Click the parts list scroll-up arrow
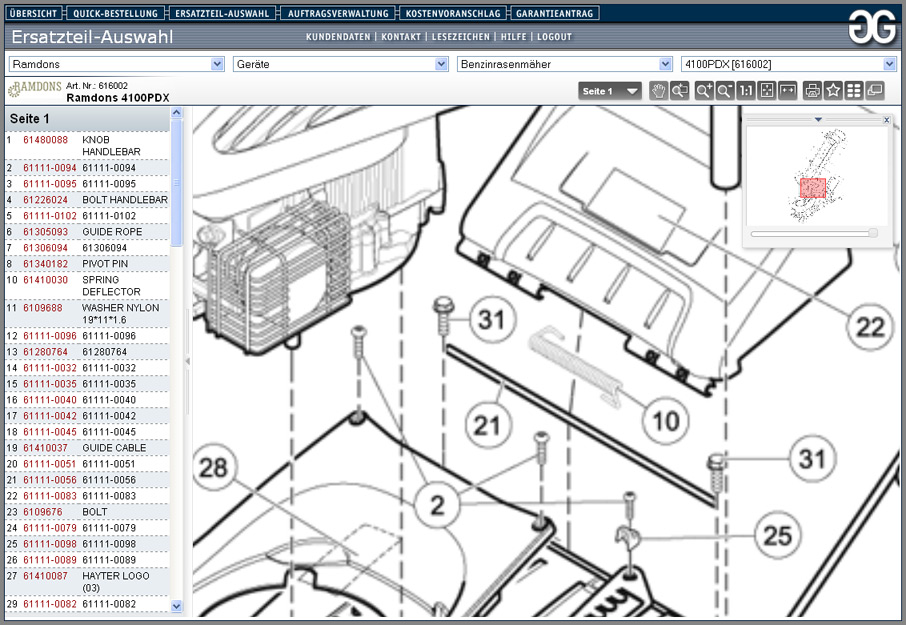The height and width of the screenshot is (625, 906). click(177, 113)
